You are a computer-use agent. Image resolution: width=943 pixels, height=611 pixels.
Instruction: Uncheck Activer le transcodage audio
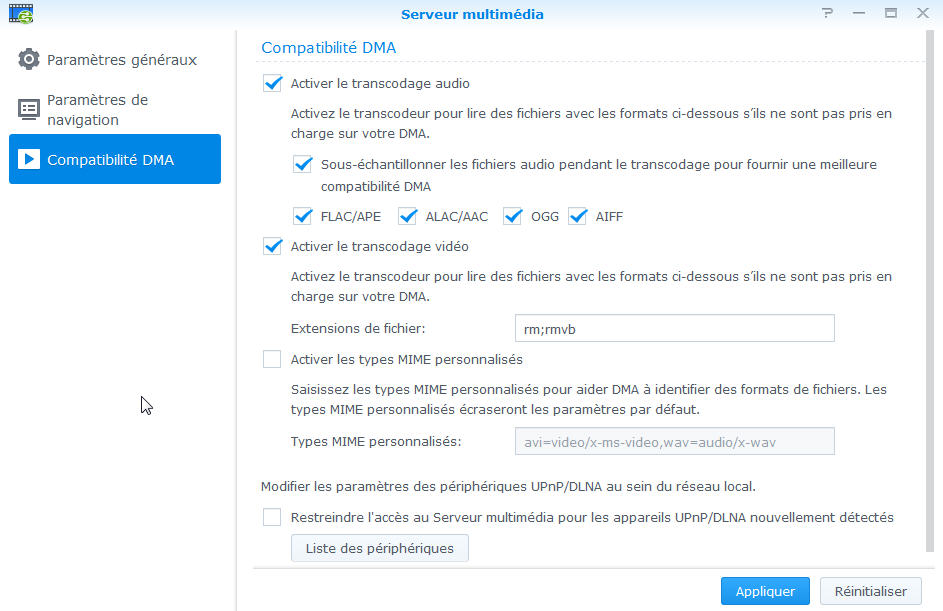point(272,83)
